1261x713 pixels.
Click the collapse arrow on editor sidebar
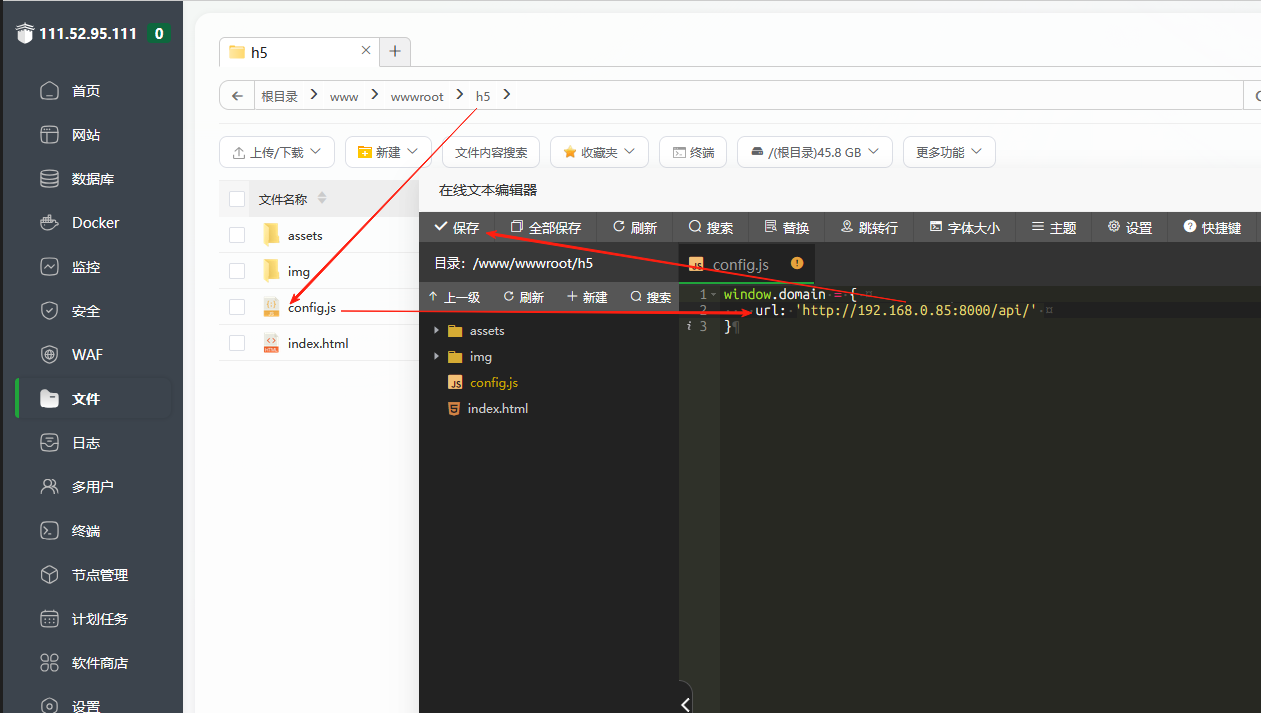coord(685,703)
